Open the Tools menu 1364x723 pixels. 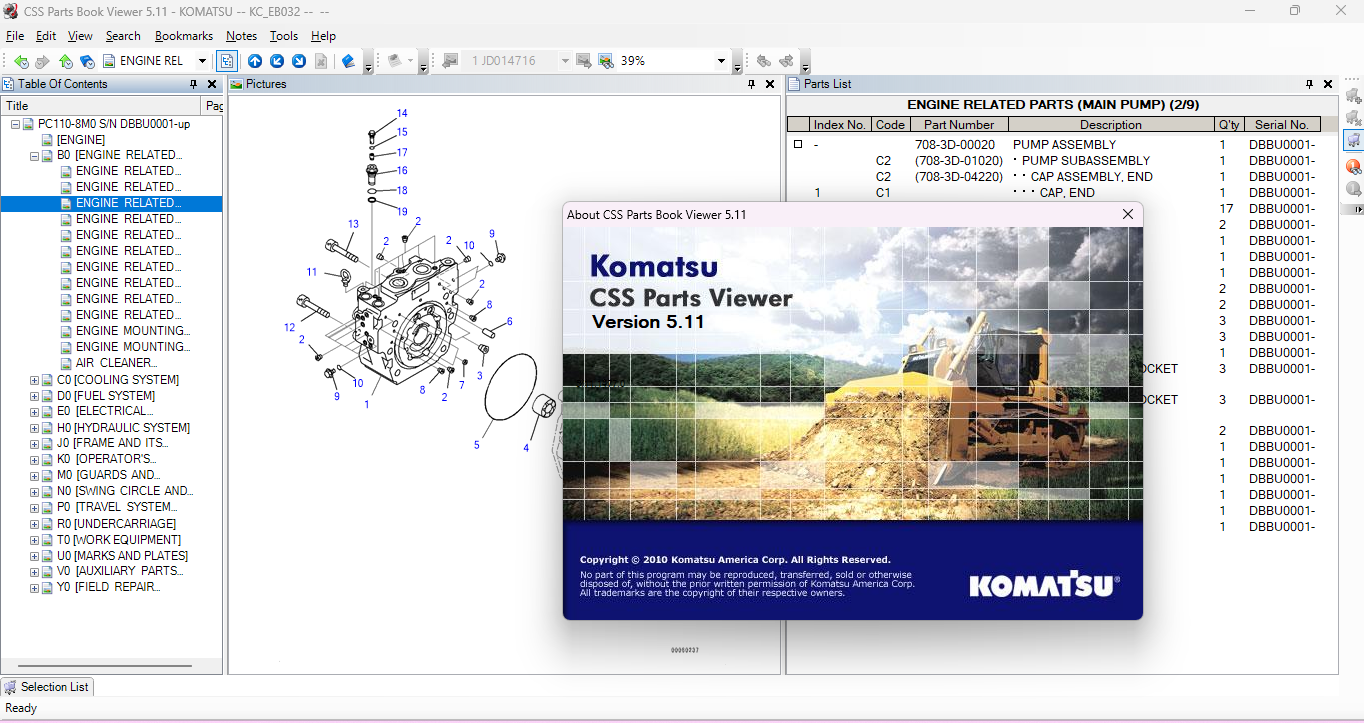284,36
